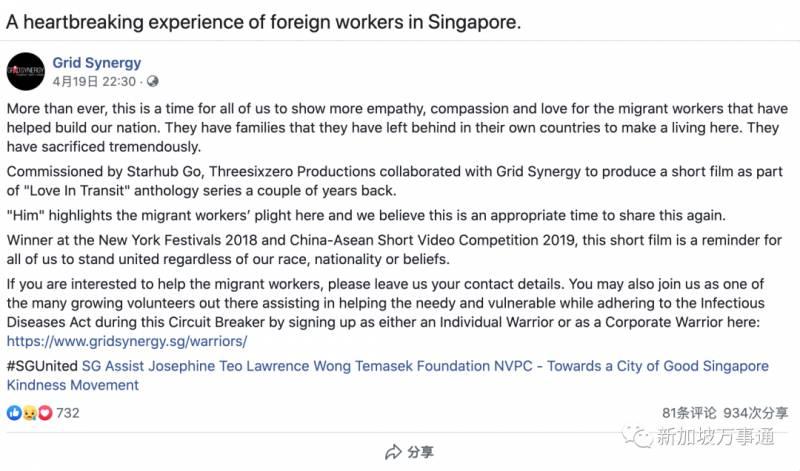Click the Grid Synergy profile picture
This screenshot has width=800, height=471.
[25, 71]
